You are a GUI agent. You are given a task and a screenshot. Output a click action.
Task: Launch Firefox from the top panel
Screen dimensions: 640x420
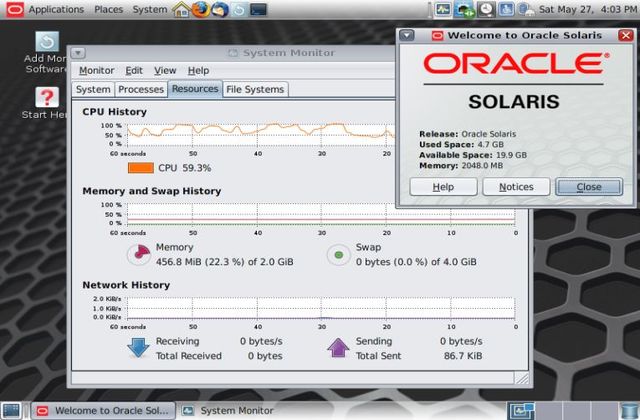[x=200, y=9]
